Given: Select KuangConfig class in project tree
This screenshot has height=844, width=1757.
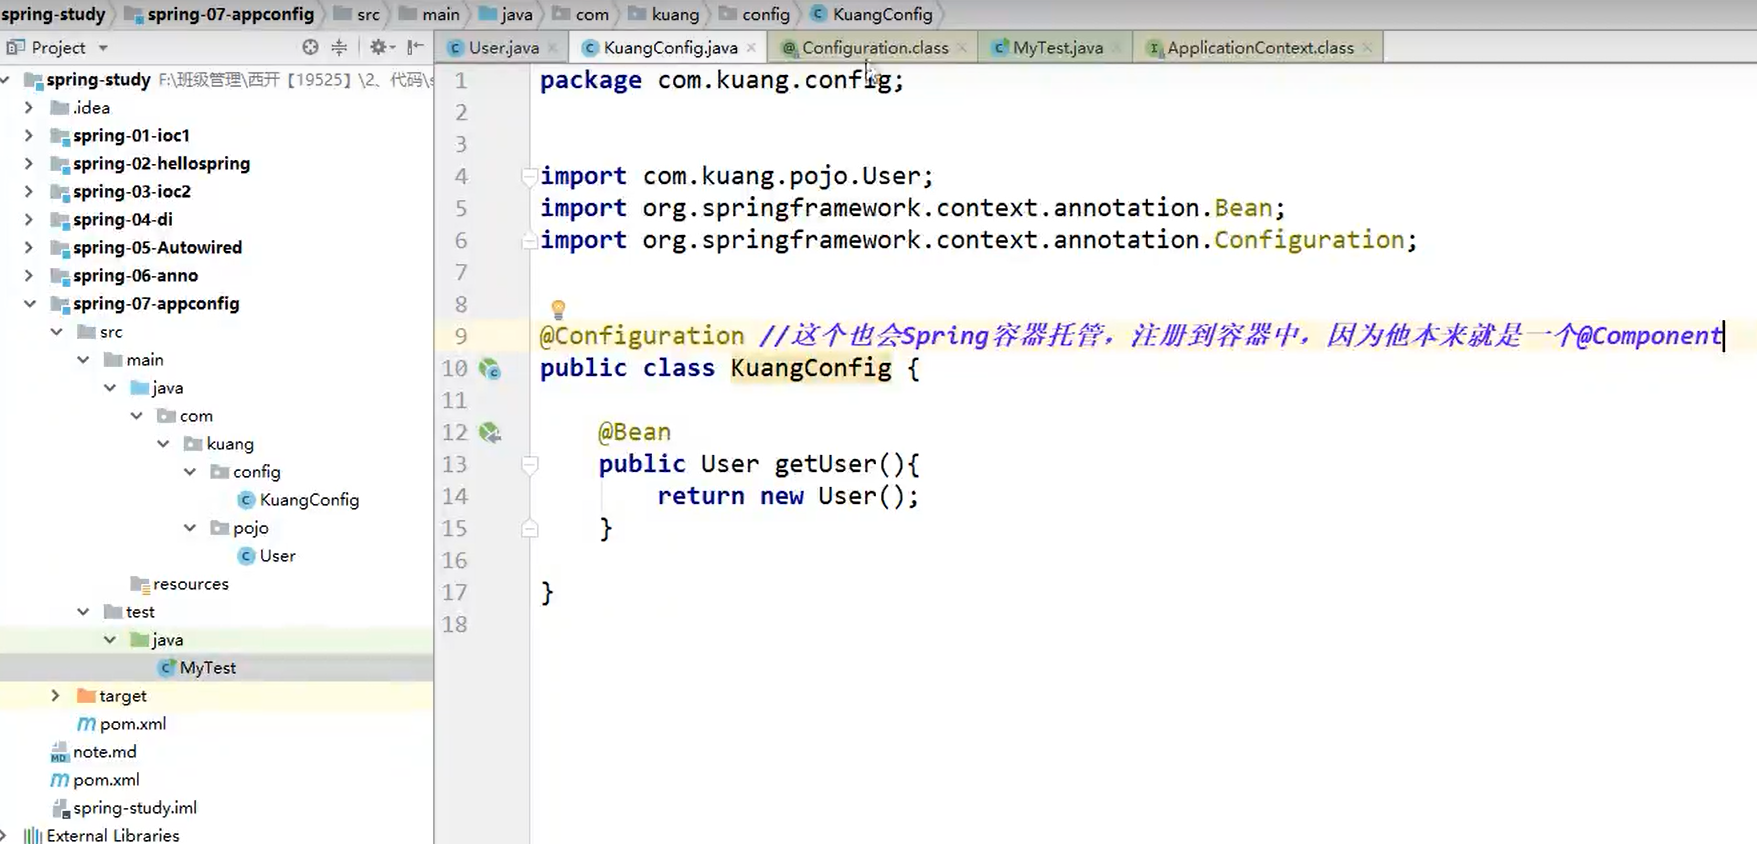Looking at the screenshot, I should tap(309, 499).
